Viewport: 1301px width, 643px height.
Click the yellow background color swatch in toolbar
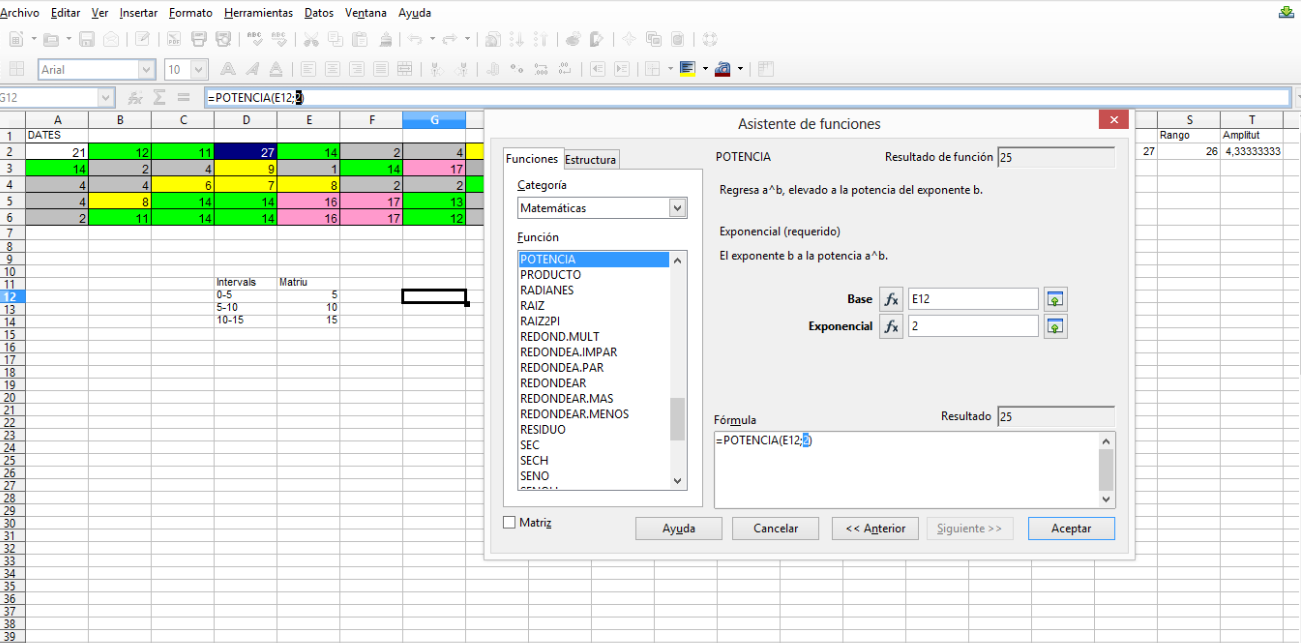click(687, 69)
